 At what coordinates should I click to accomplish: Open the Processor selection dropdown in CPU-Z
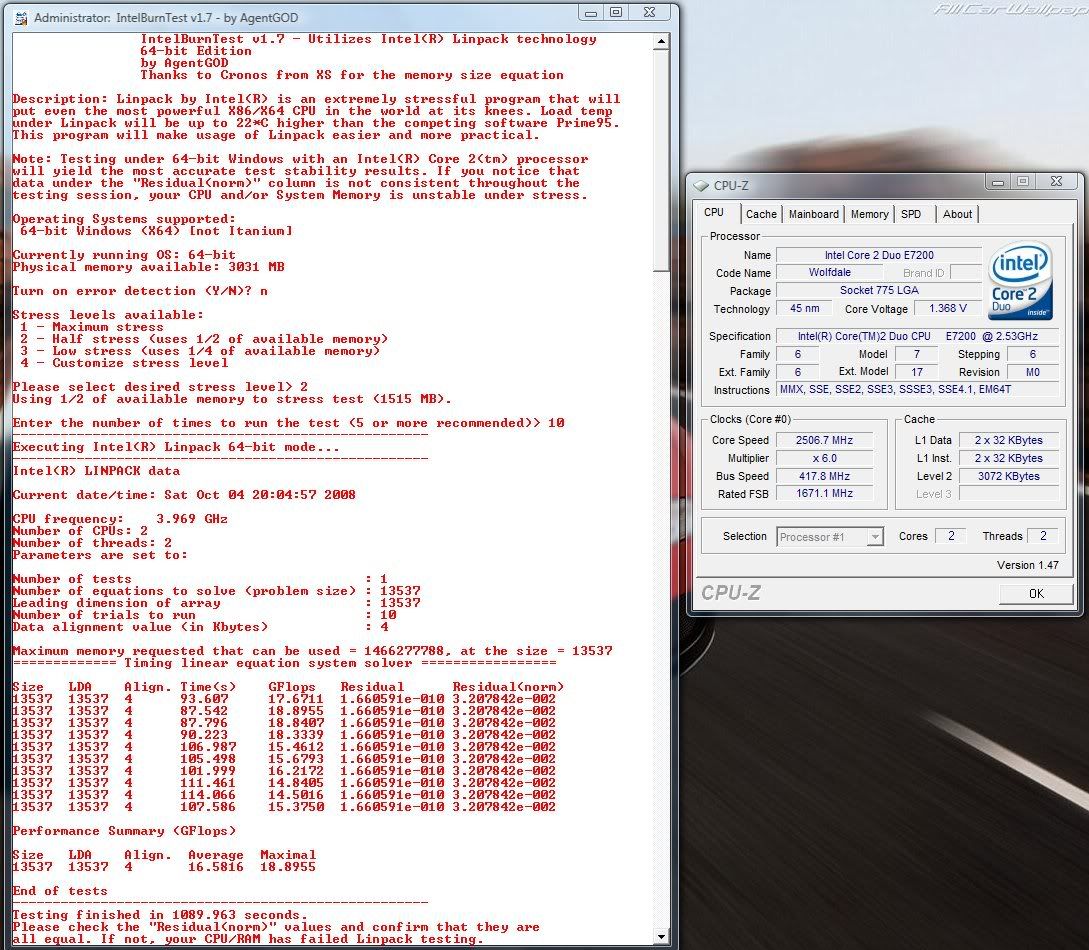(x=876, y=537)
